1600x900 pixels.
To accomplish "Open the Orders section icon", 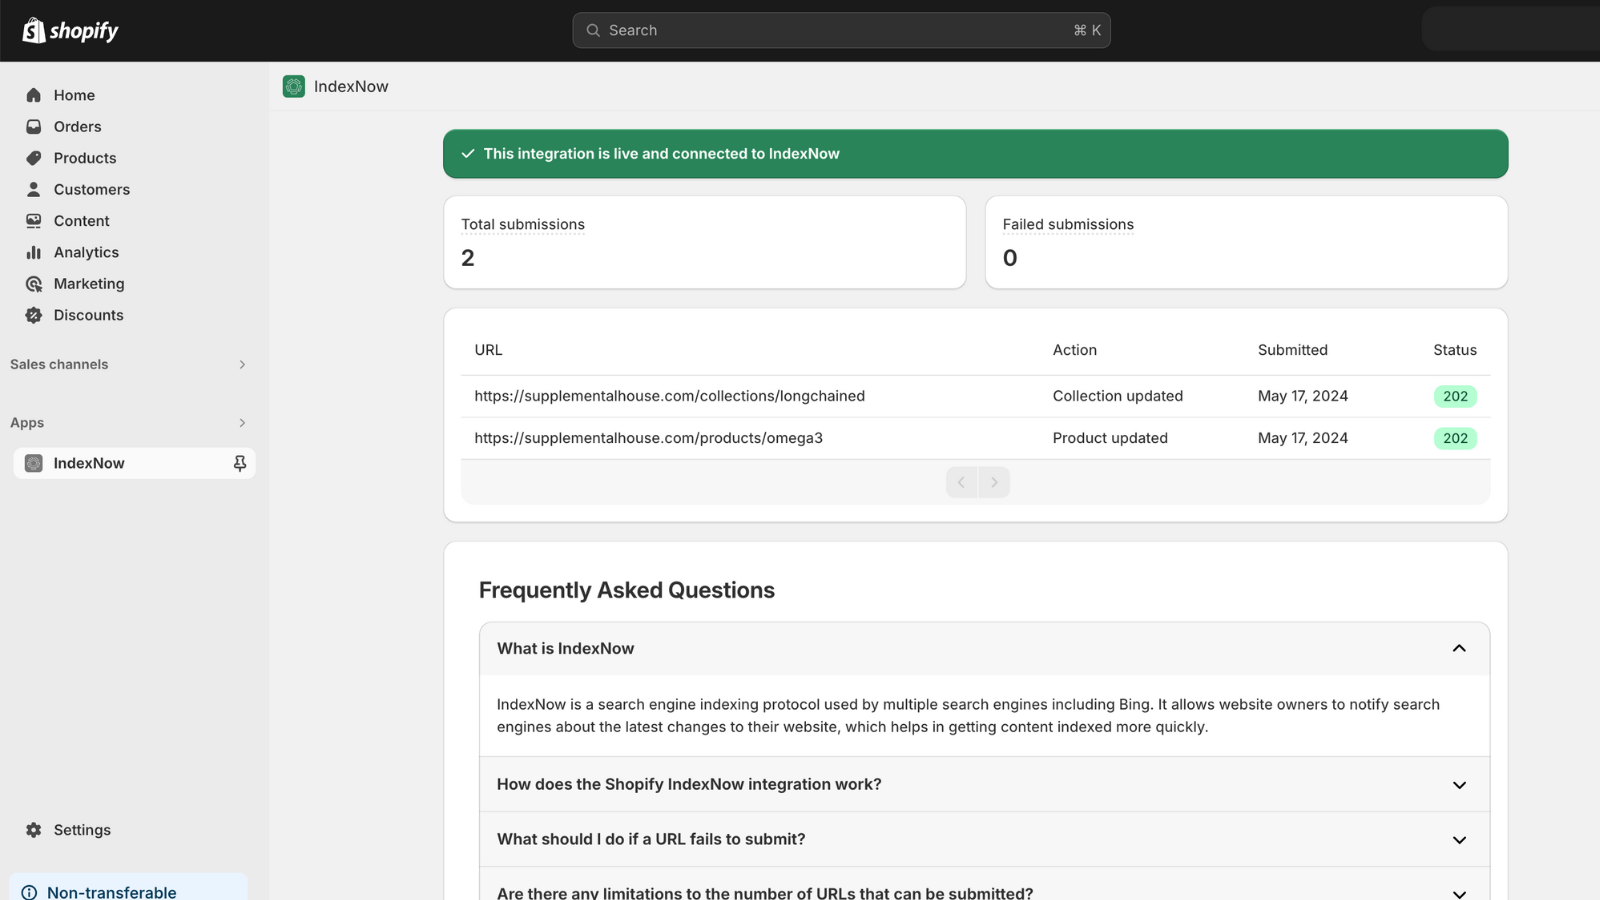I will tap(34, 127).
